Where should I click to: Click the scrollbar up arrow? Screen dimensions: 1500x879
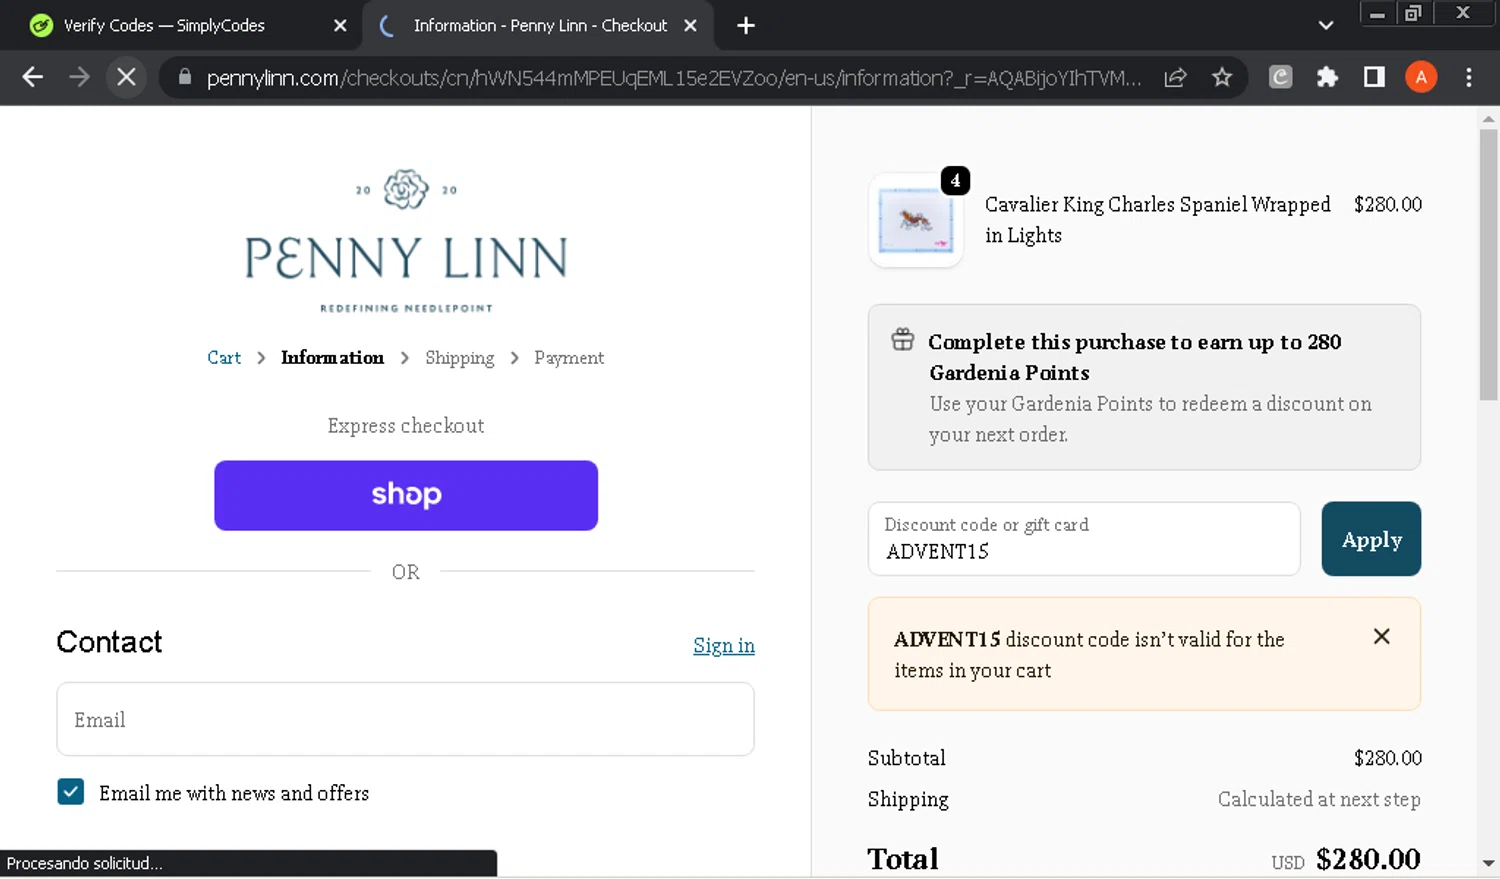coord(1488,118)
